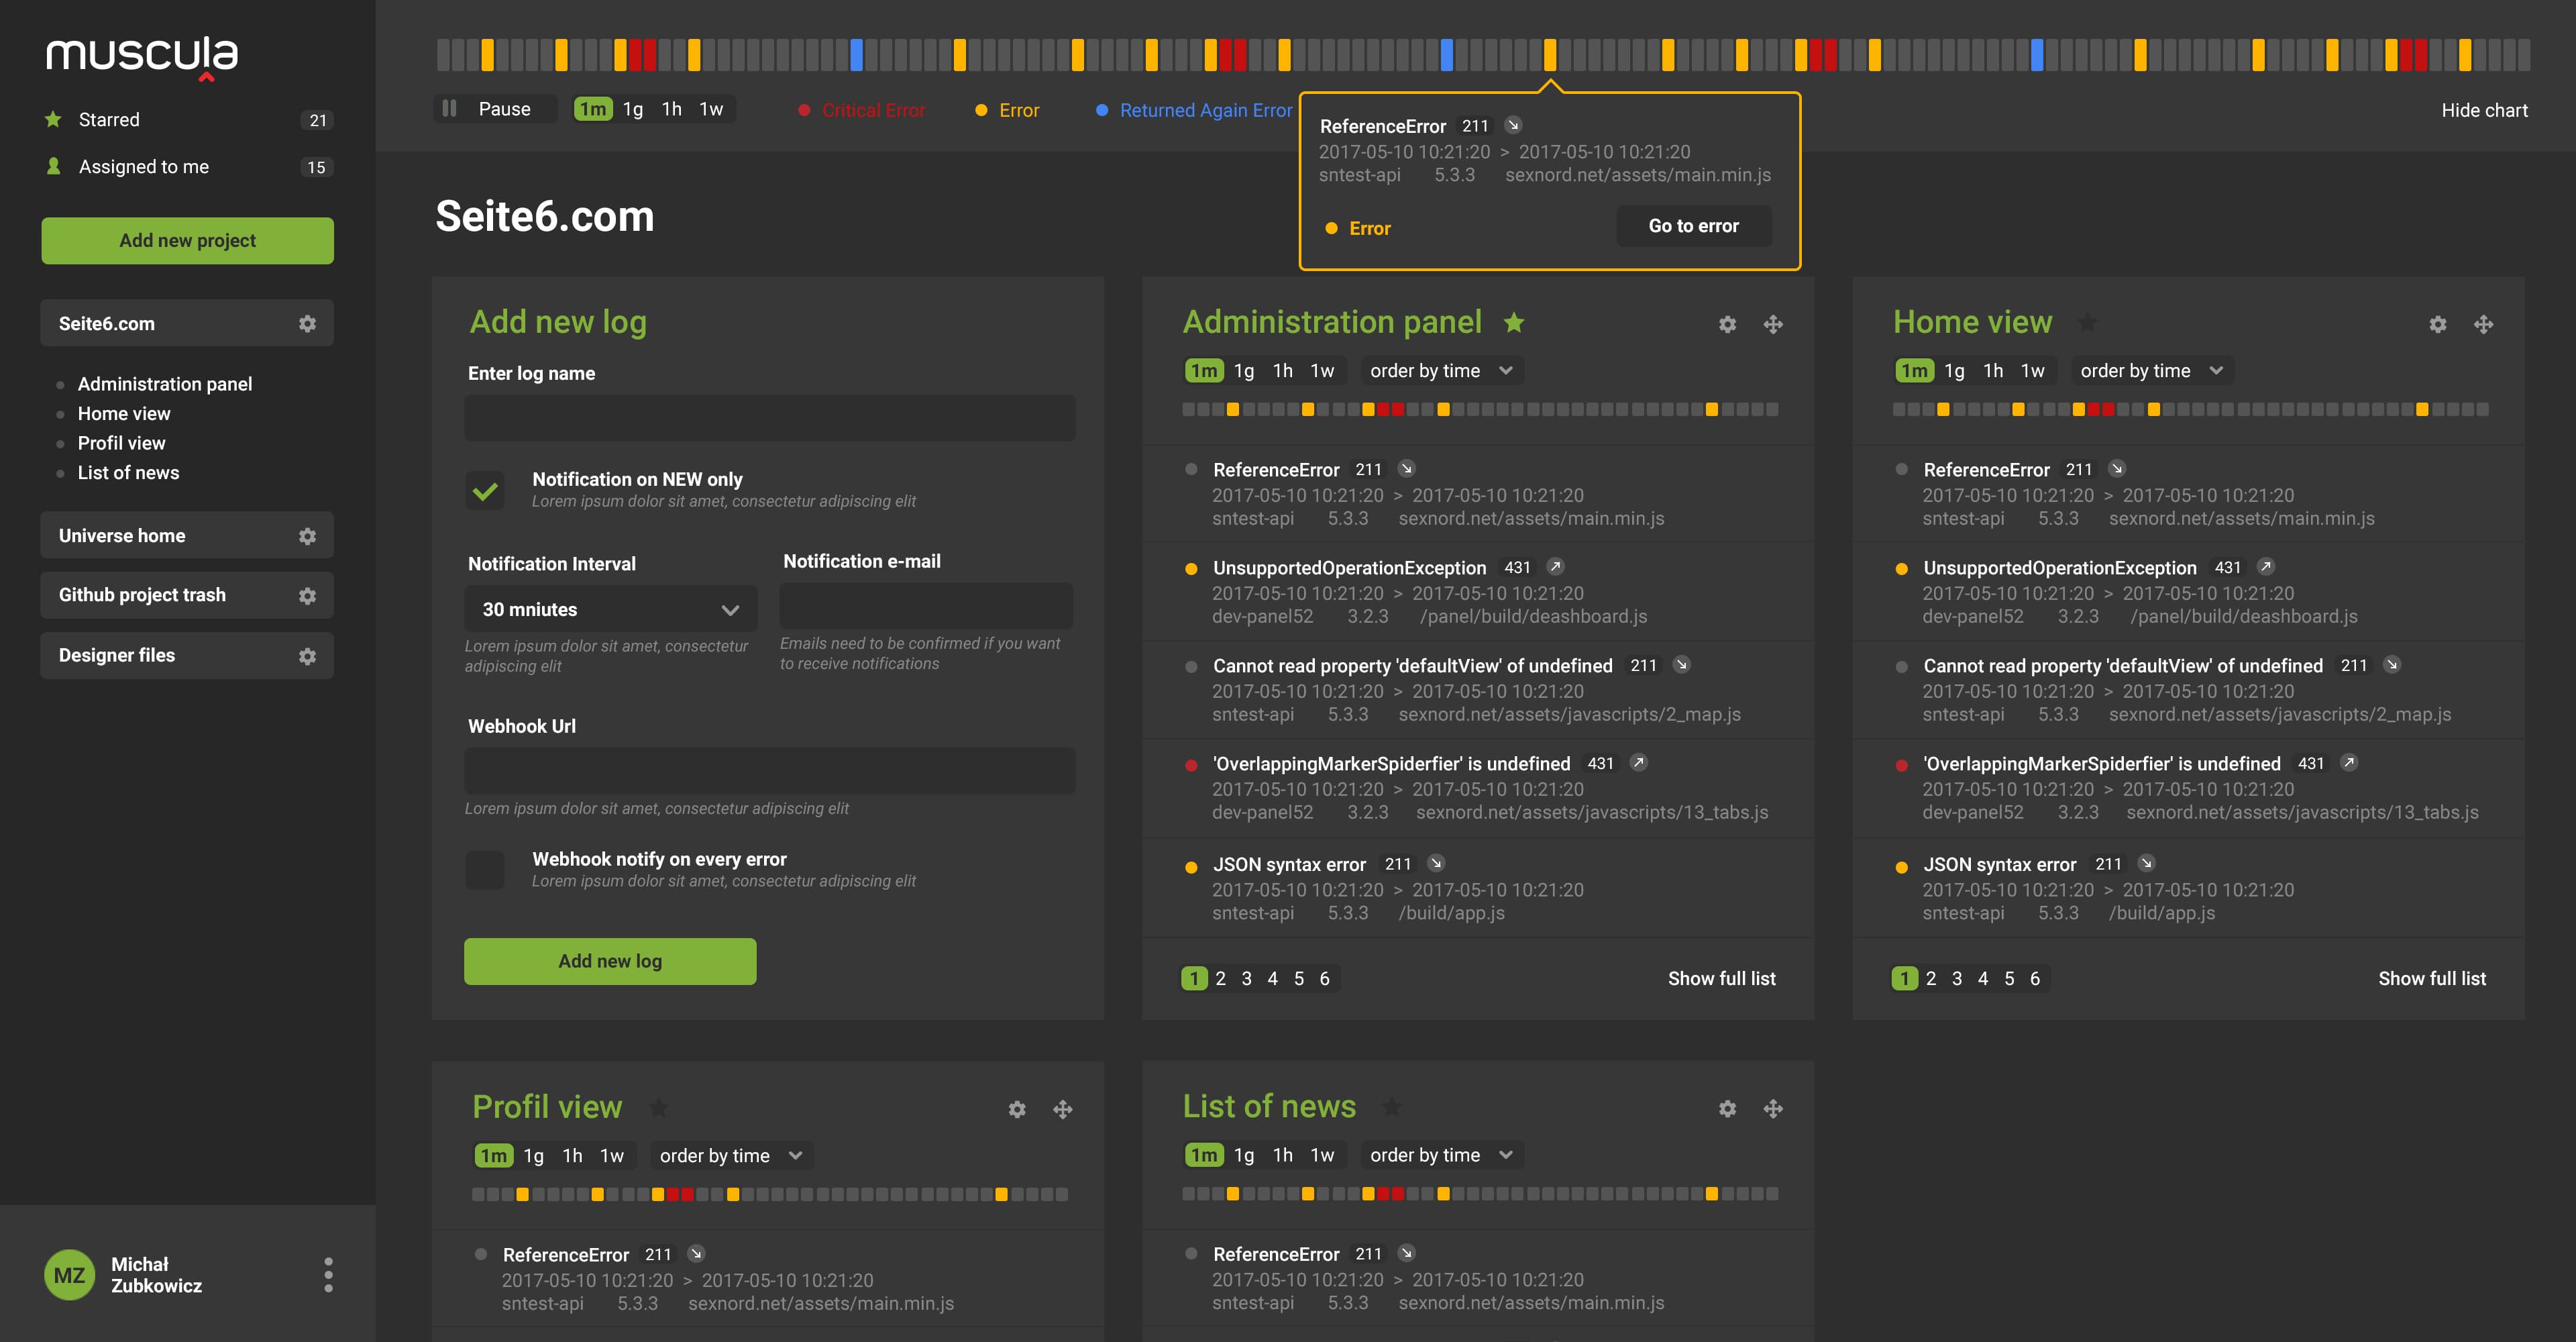Open Seite6.com project settings gear
Image resolution: width=2576 pixels, height=1342 pixels.
pos(307,324)
